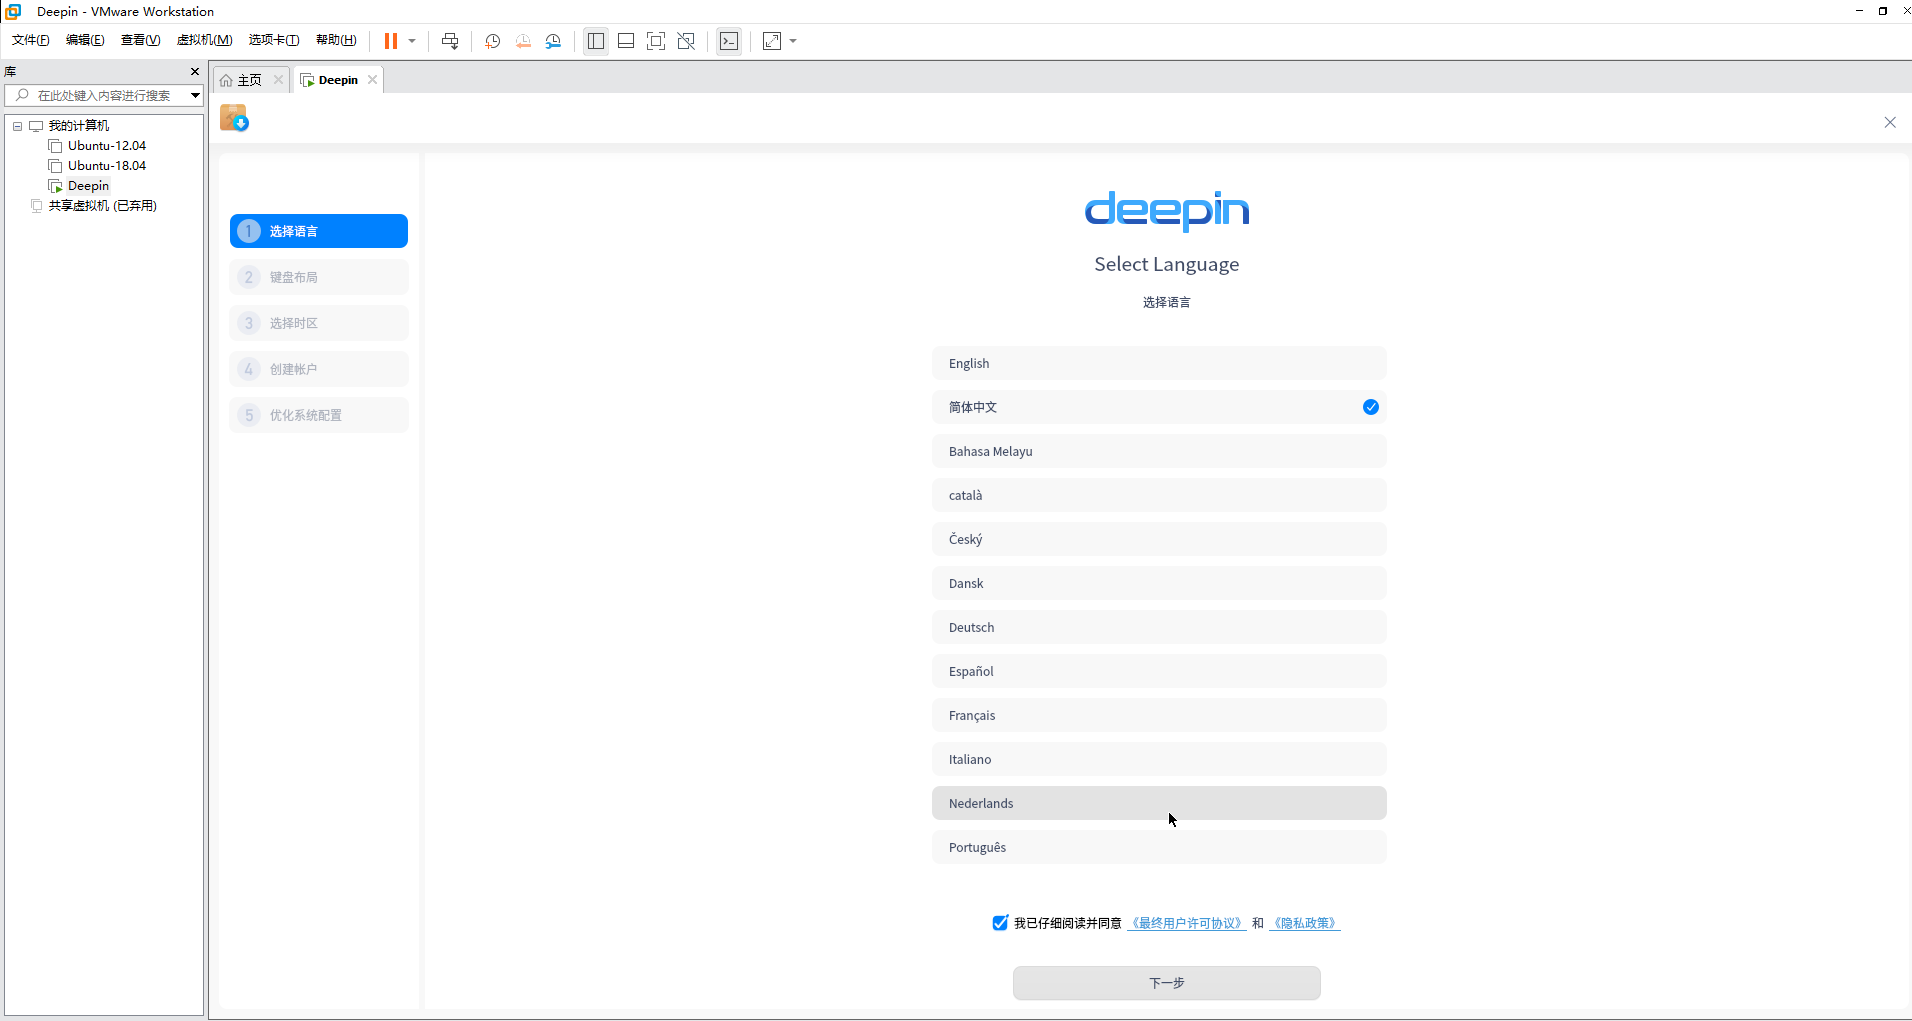The width and height of the screenshot is (1912, 1021).
Task: Choose Español as the language
Action: [x=1159, y=671]
